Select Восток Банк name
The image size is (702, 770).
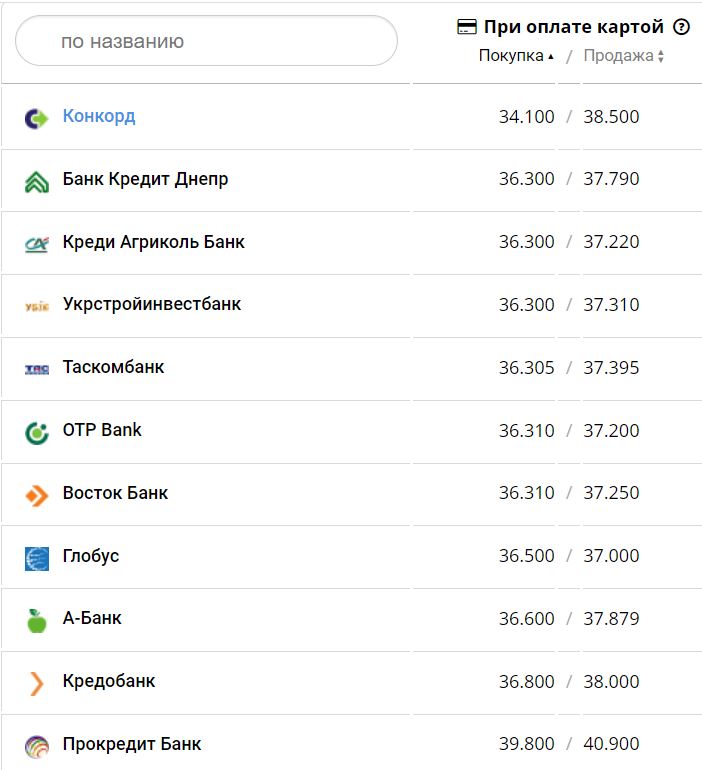coord(115,493)
